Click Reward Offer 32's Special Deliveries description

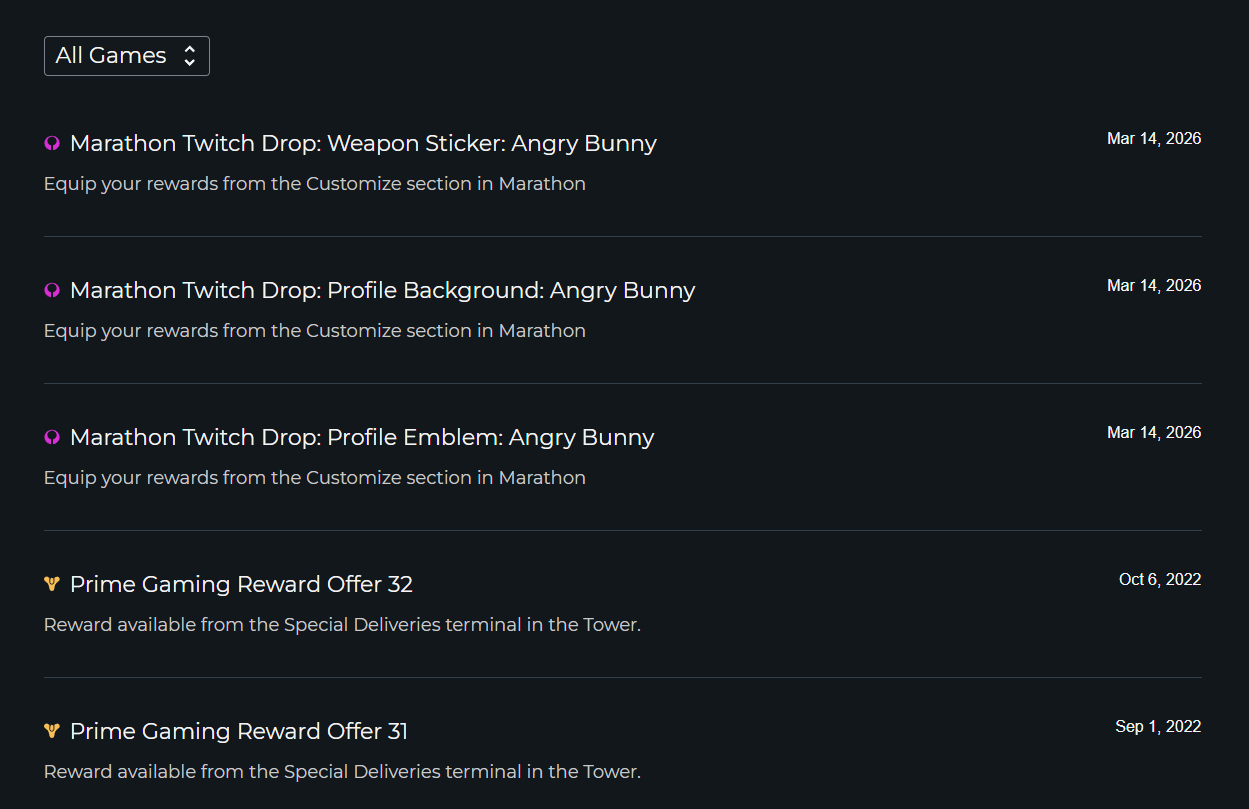pos(342,625)
